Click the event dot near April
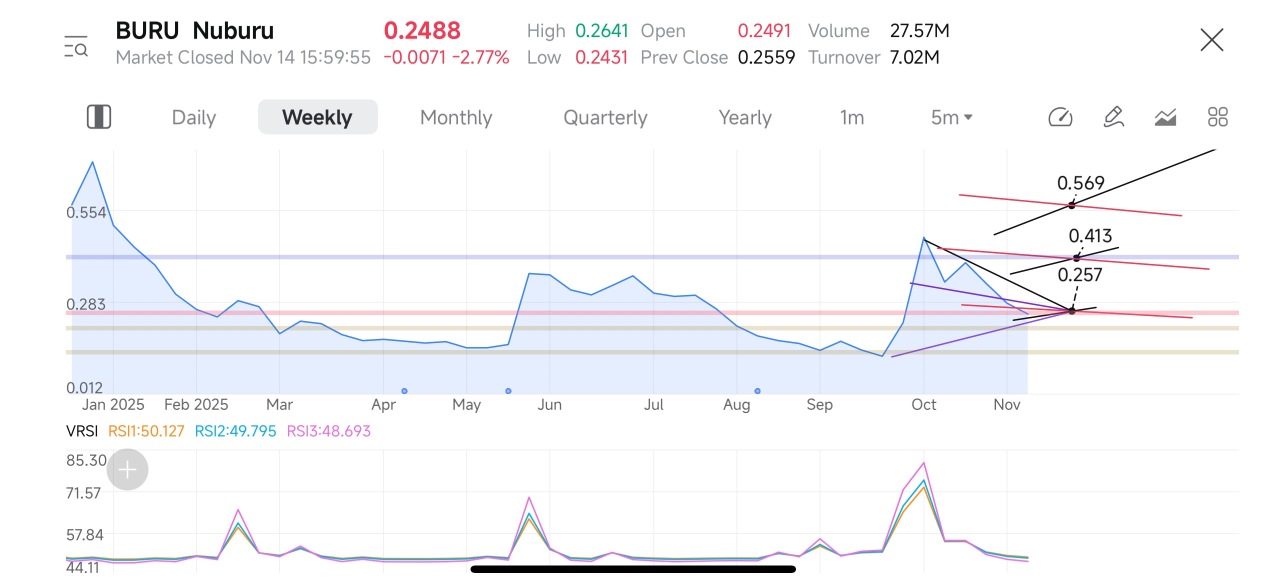 404,391
